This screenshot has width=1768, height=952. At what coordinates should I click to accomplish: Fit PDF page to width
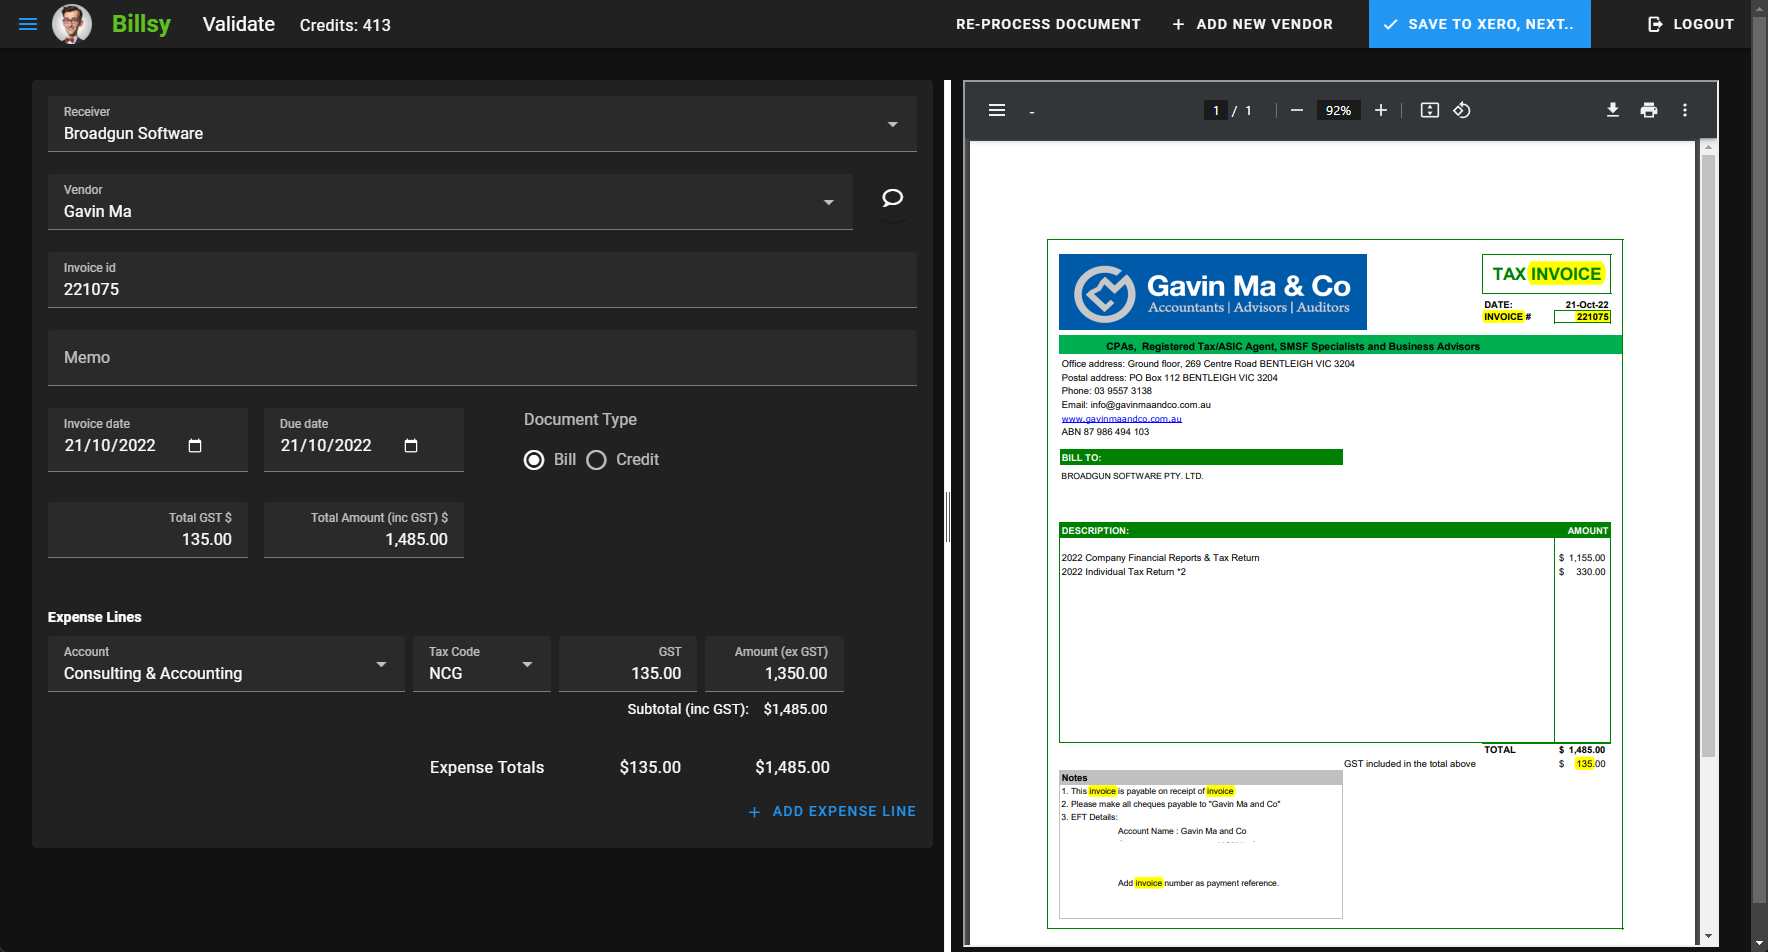click(1430, 110)
